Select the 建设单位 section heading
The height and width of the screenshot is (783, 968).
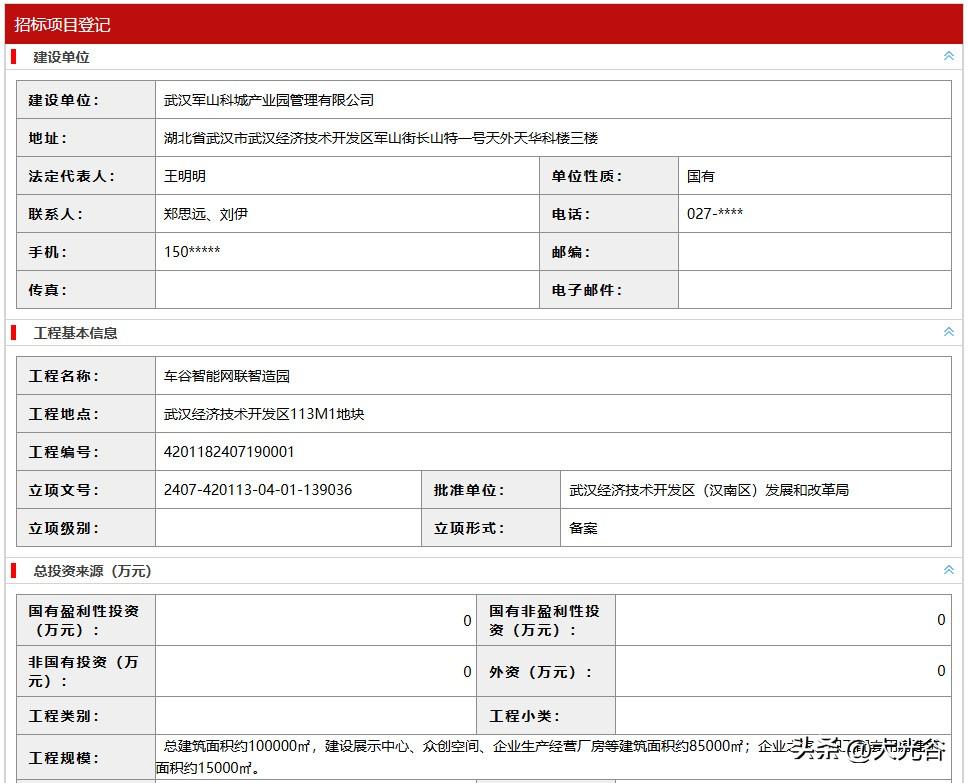click(x=61, y=57)
